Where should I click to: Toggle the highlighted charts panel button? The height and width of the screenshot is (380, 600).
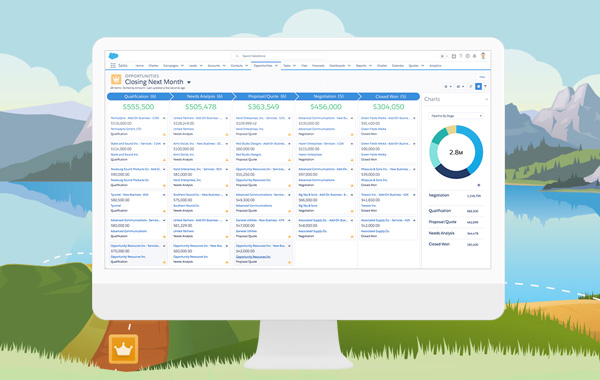(x=478, y=86)
